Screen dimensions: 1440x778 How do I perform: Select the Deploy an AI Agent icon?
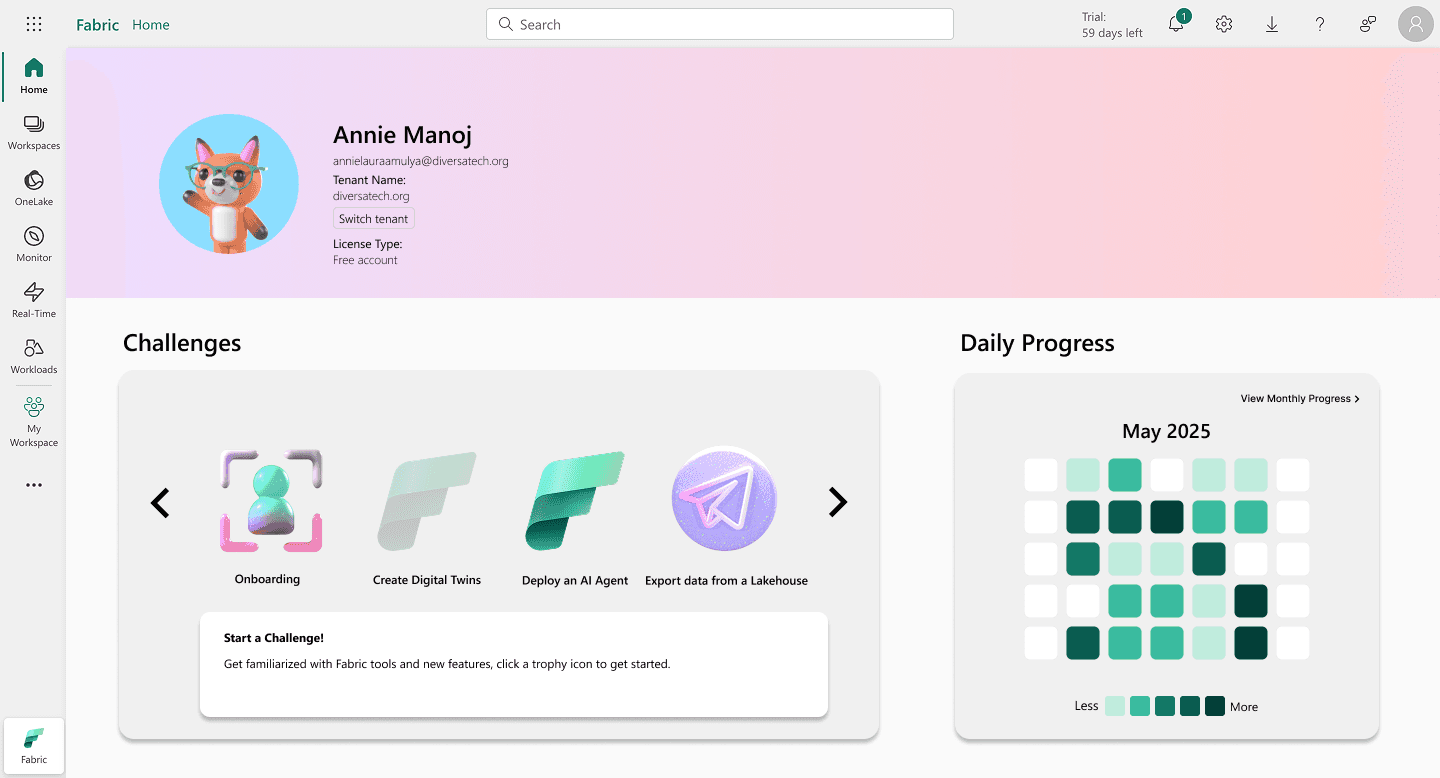(x=575, y=501)
